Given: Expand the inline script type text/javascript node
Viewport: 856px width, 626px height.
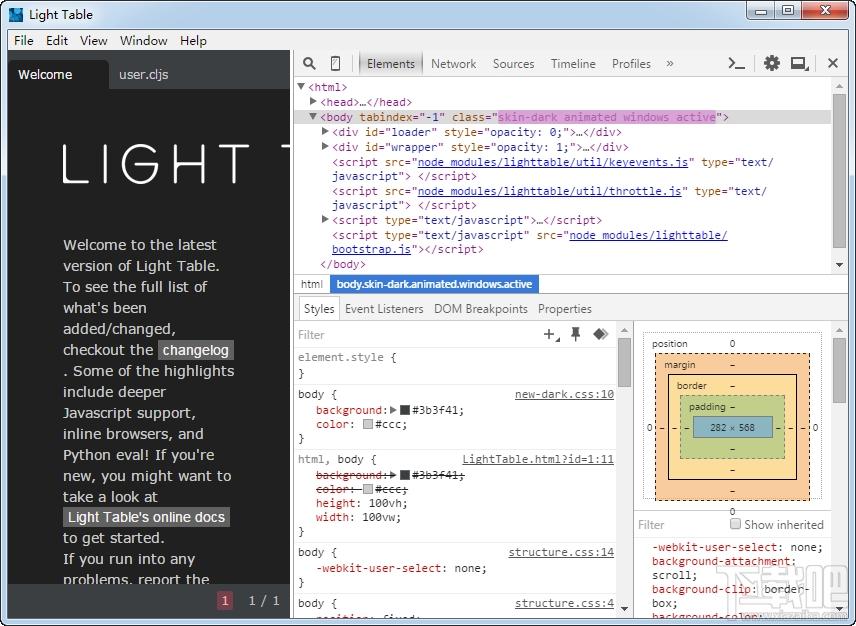Looking at the screenshot, I should [x=325, y=219].
